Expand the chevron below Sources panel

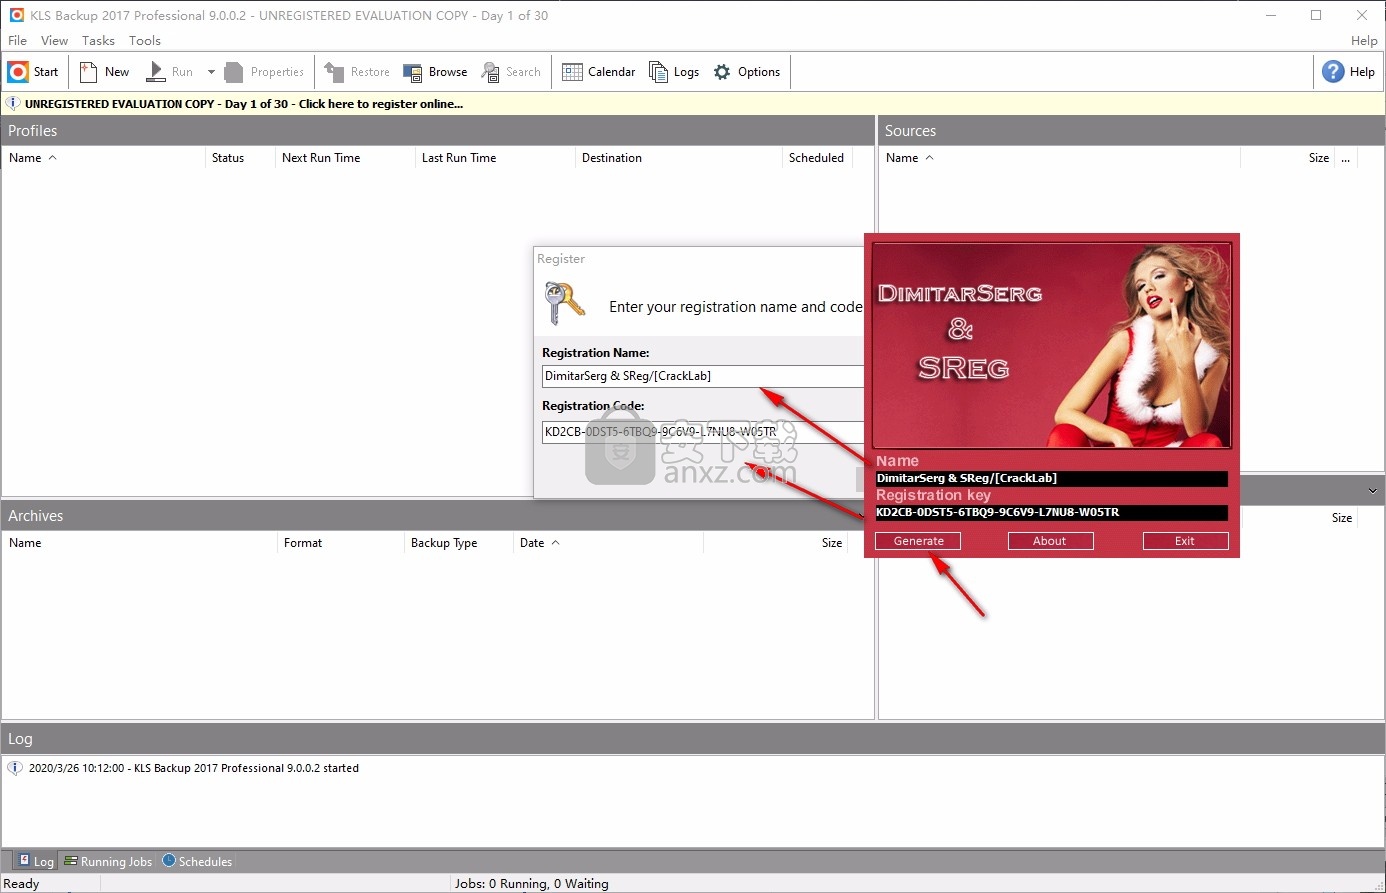coord(1372,491)
